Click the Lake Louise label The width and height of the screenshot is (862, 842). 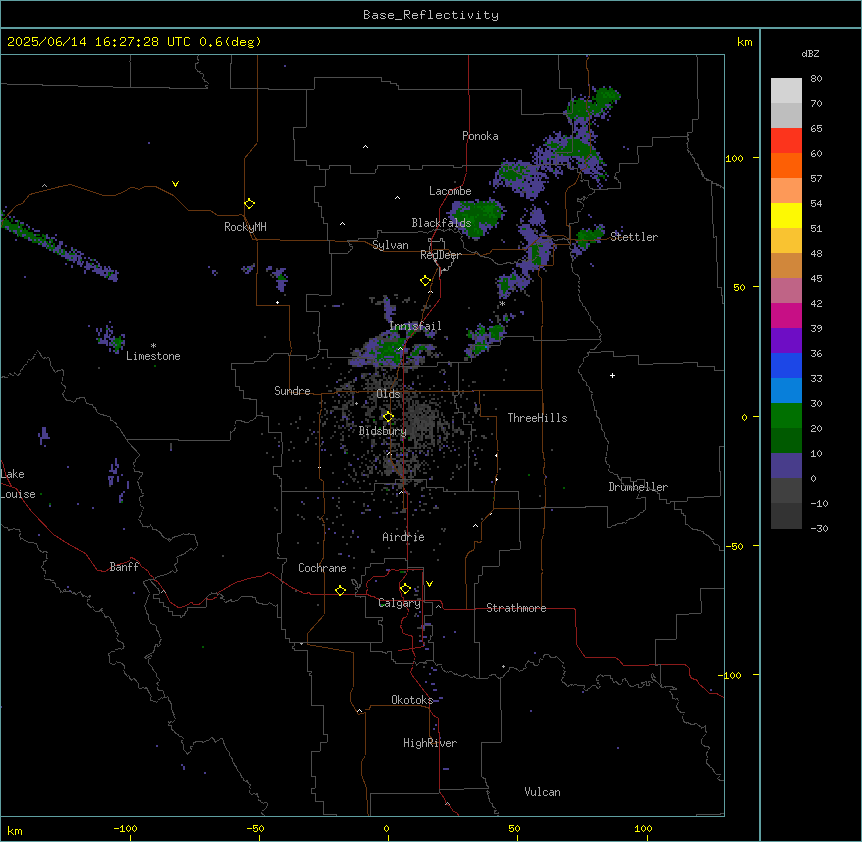coord(16,484)
